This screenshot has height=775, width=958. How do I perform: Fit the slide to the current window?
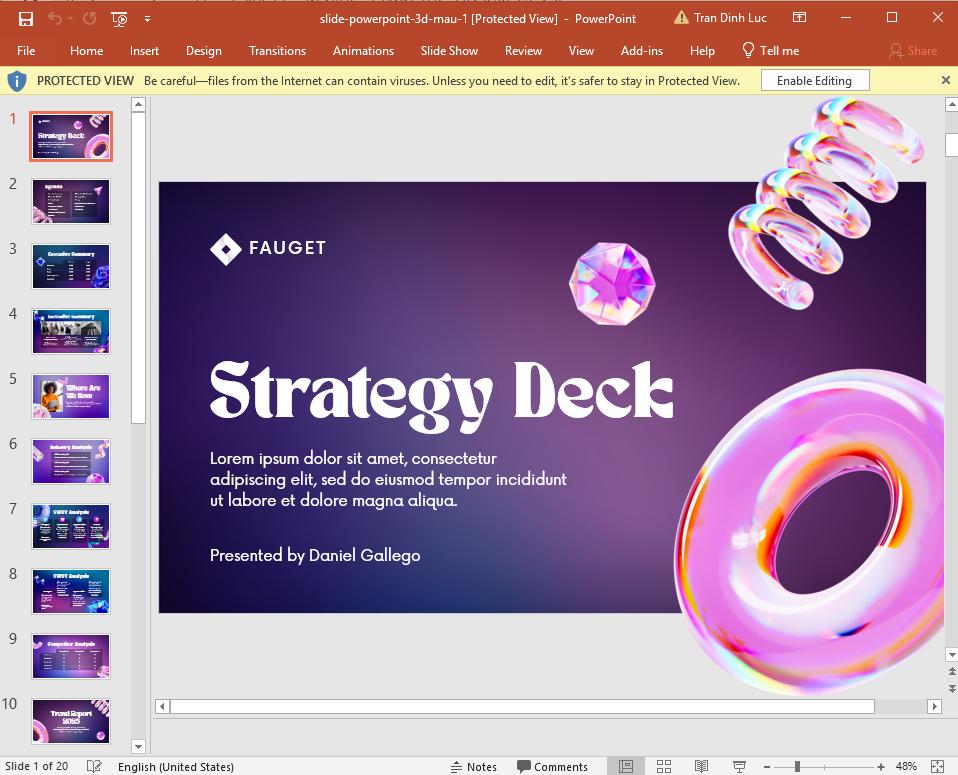pos(937,767)
